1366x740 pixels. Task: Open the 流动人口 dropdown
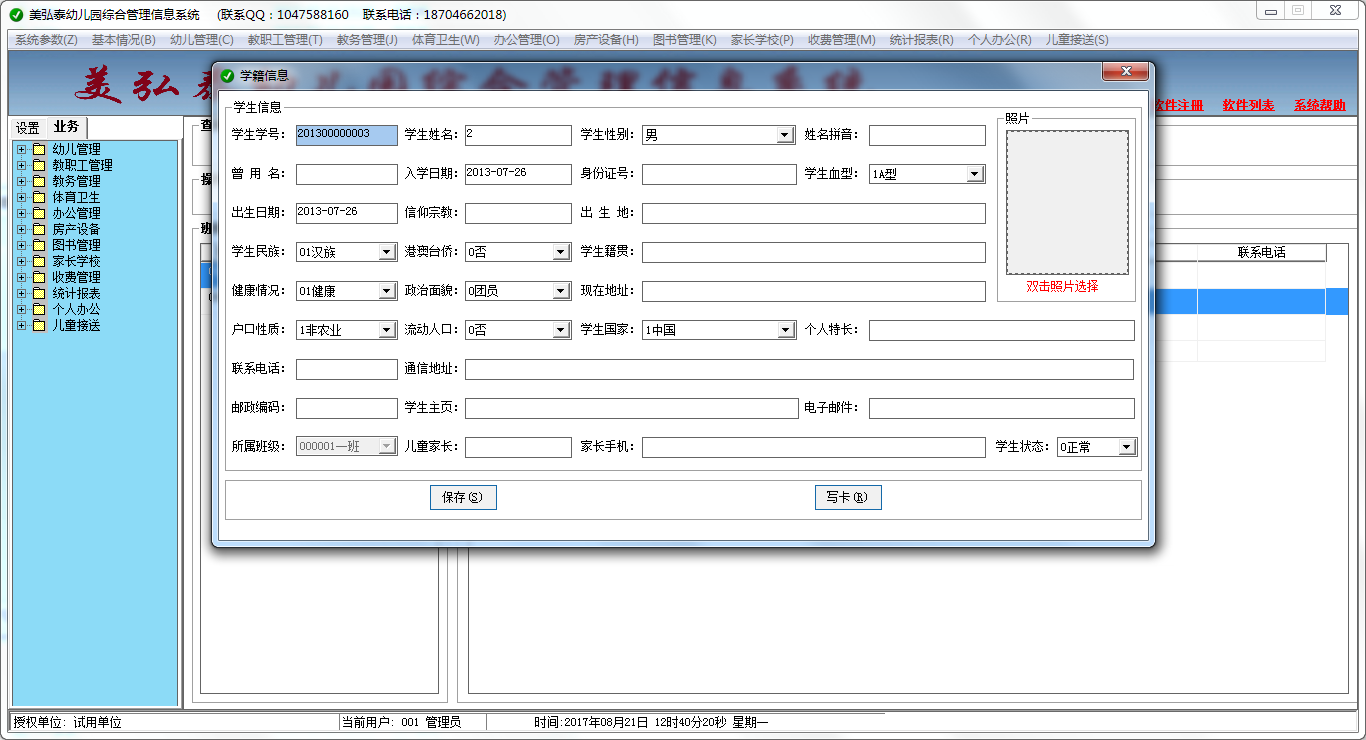(x=561, y=330)
